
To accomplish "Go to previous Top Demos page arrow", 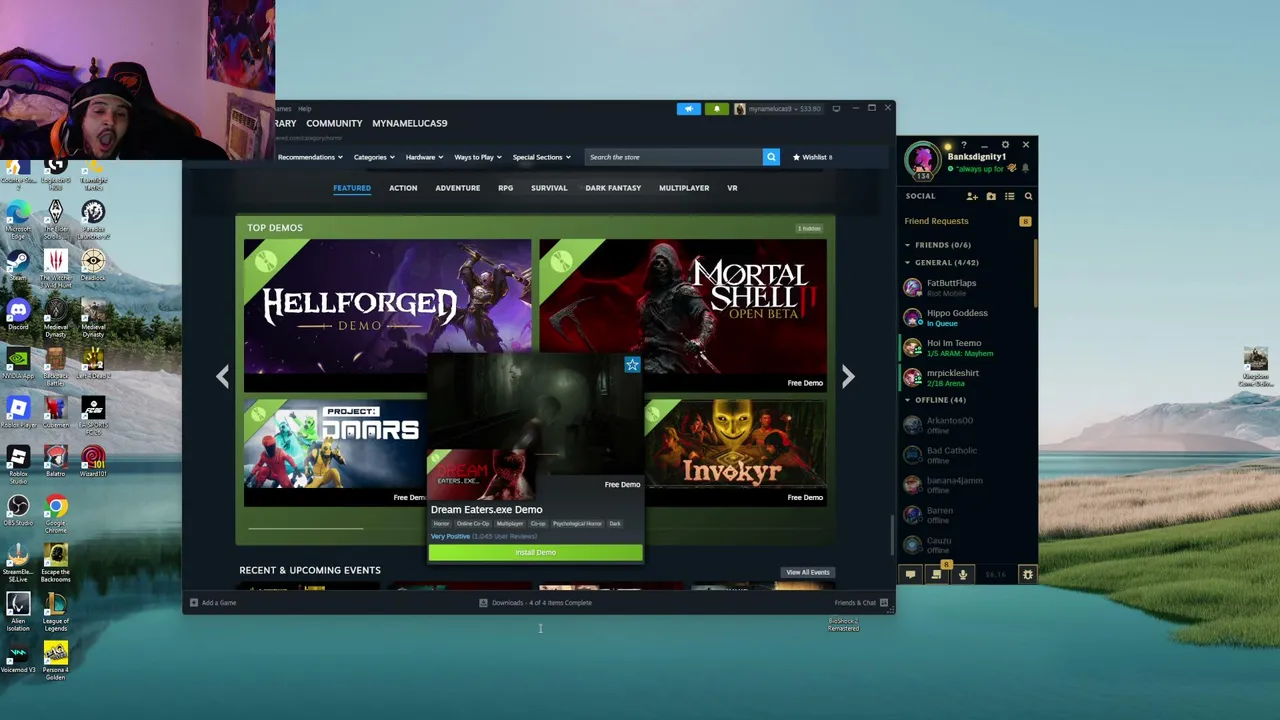I will [x=222, y=376].
